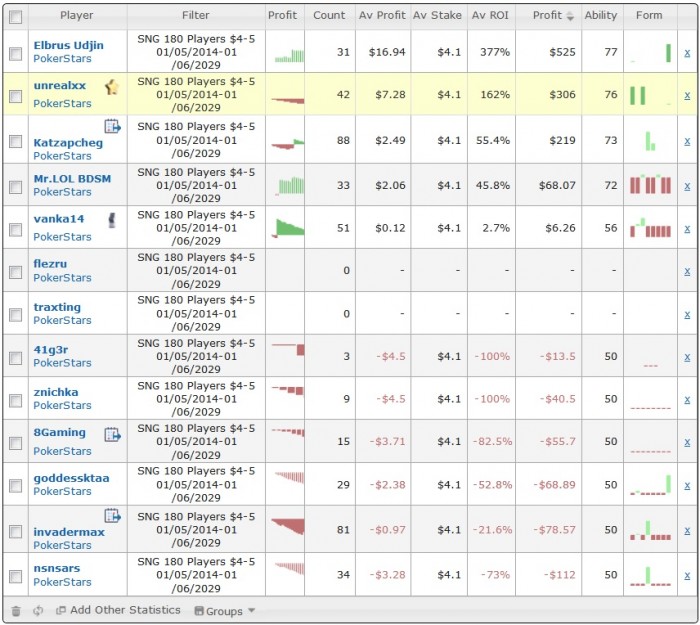Viewport: 700px width, 625px height.
Task: Sort by the Ability column header
Action: coord(601,15)
